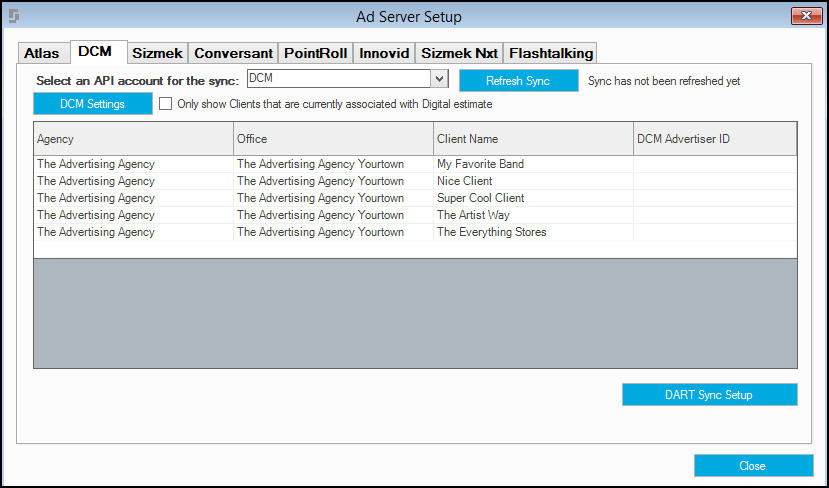Click Agency cell in The Artist Way row
Screen dimensions: 829x488
133,215
